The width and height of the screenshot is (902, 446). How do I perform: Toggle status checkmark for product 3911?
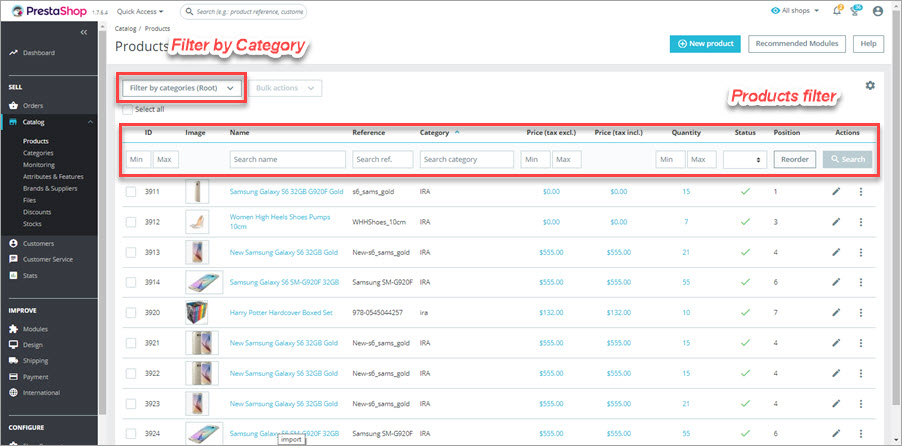(746, 192)
